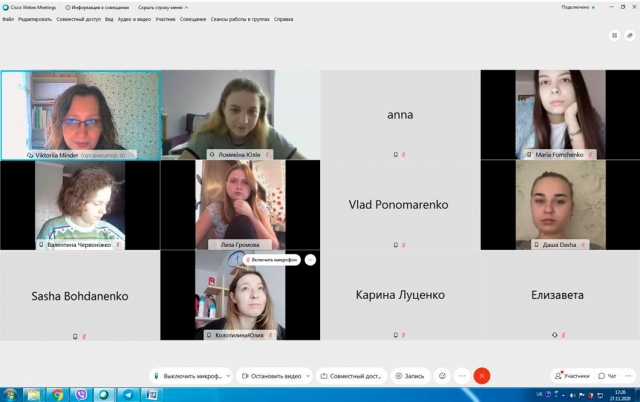Stop video with Остановить видео button
The image size is (640, 402).
pyautogui.click(x=271, y=376)
